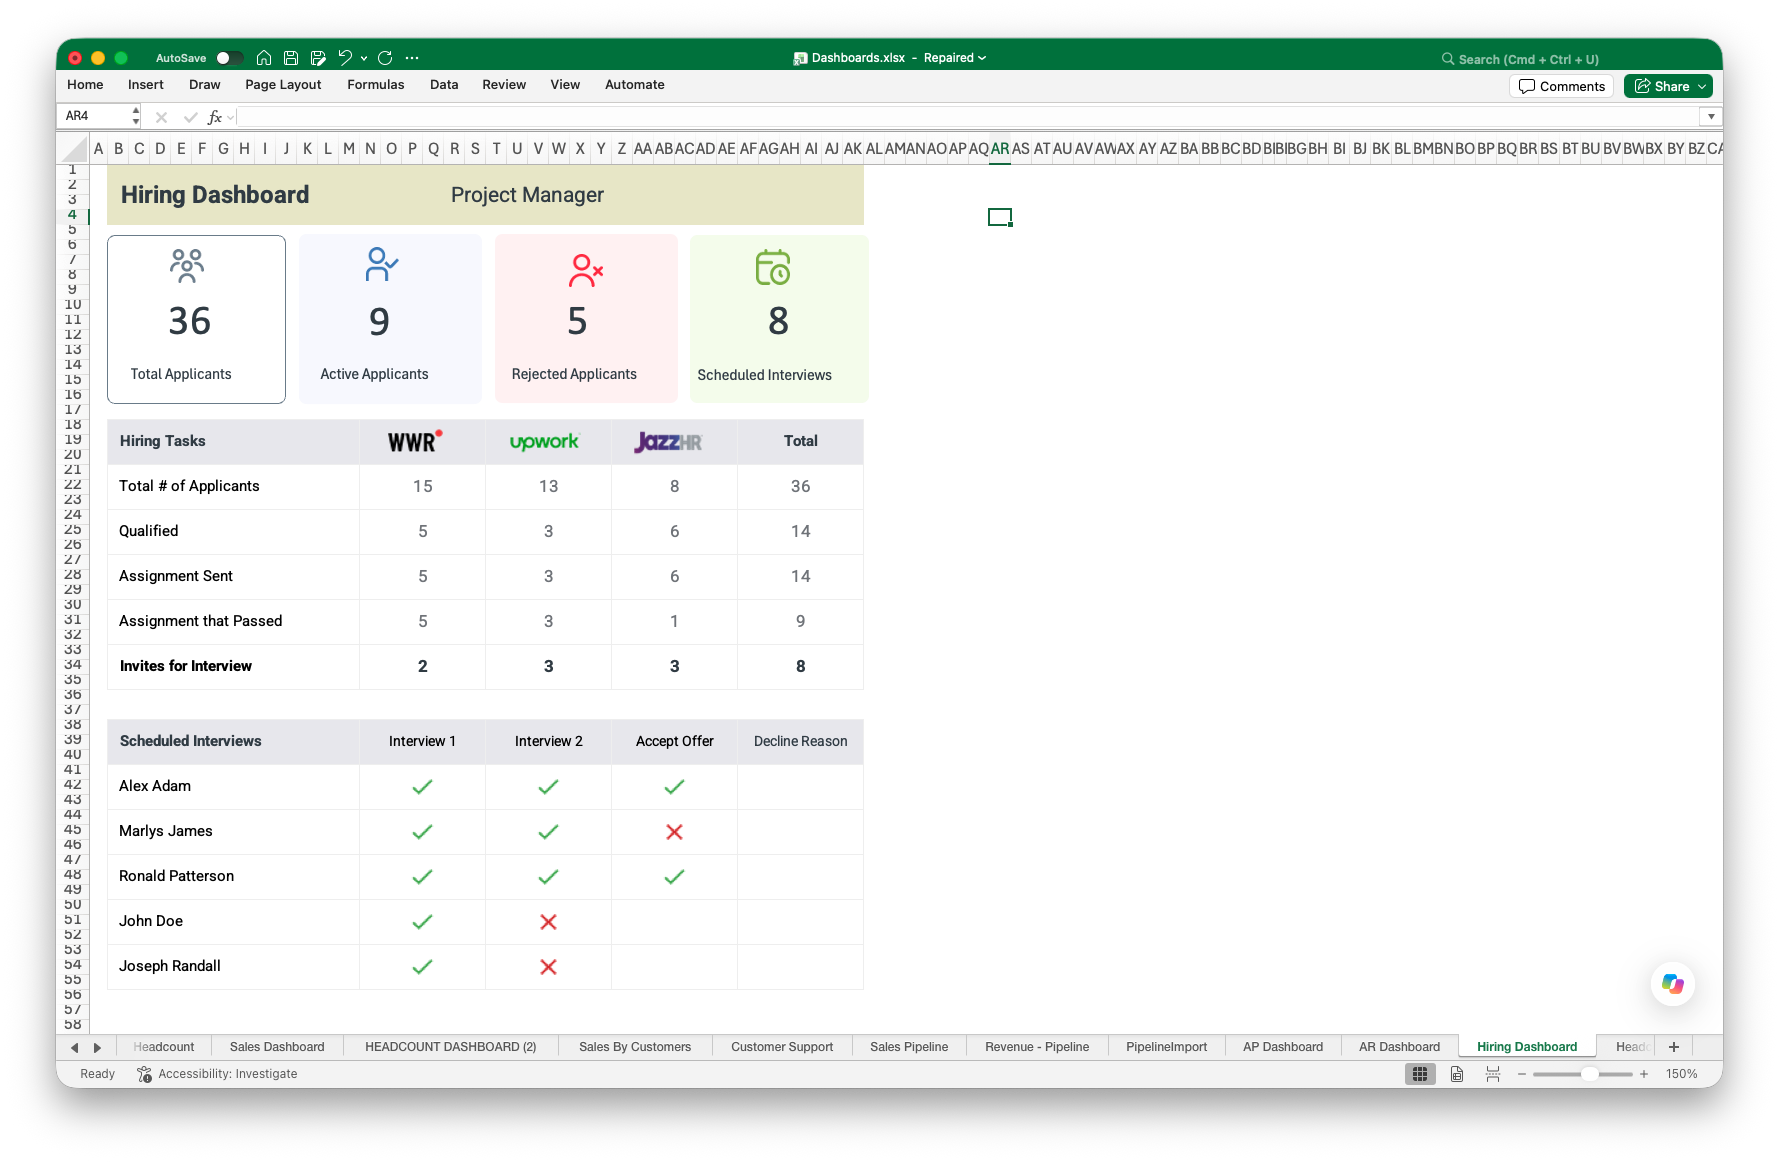Screen dimensions: 1779x1162
Task: Click the add new sheet plus button
Action: click(1674, 1047)
